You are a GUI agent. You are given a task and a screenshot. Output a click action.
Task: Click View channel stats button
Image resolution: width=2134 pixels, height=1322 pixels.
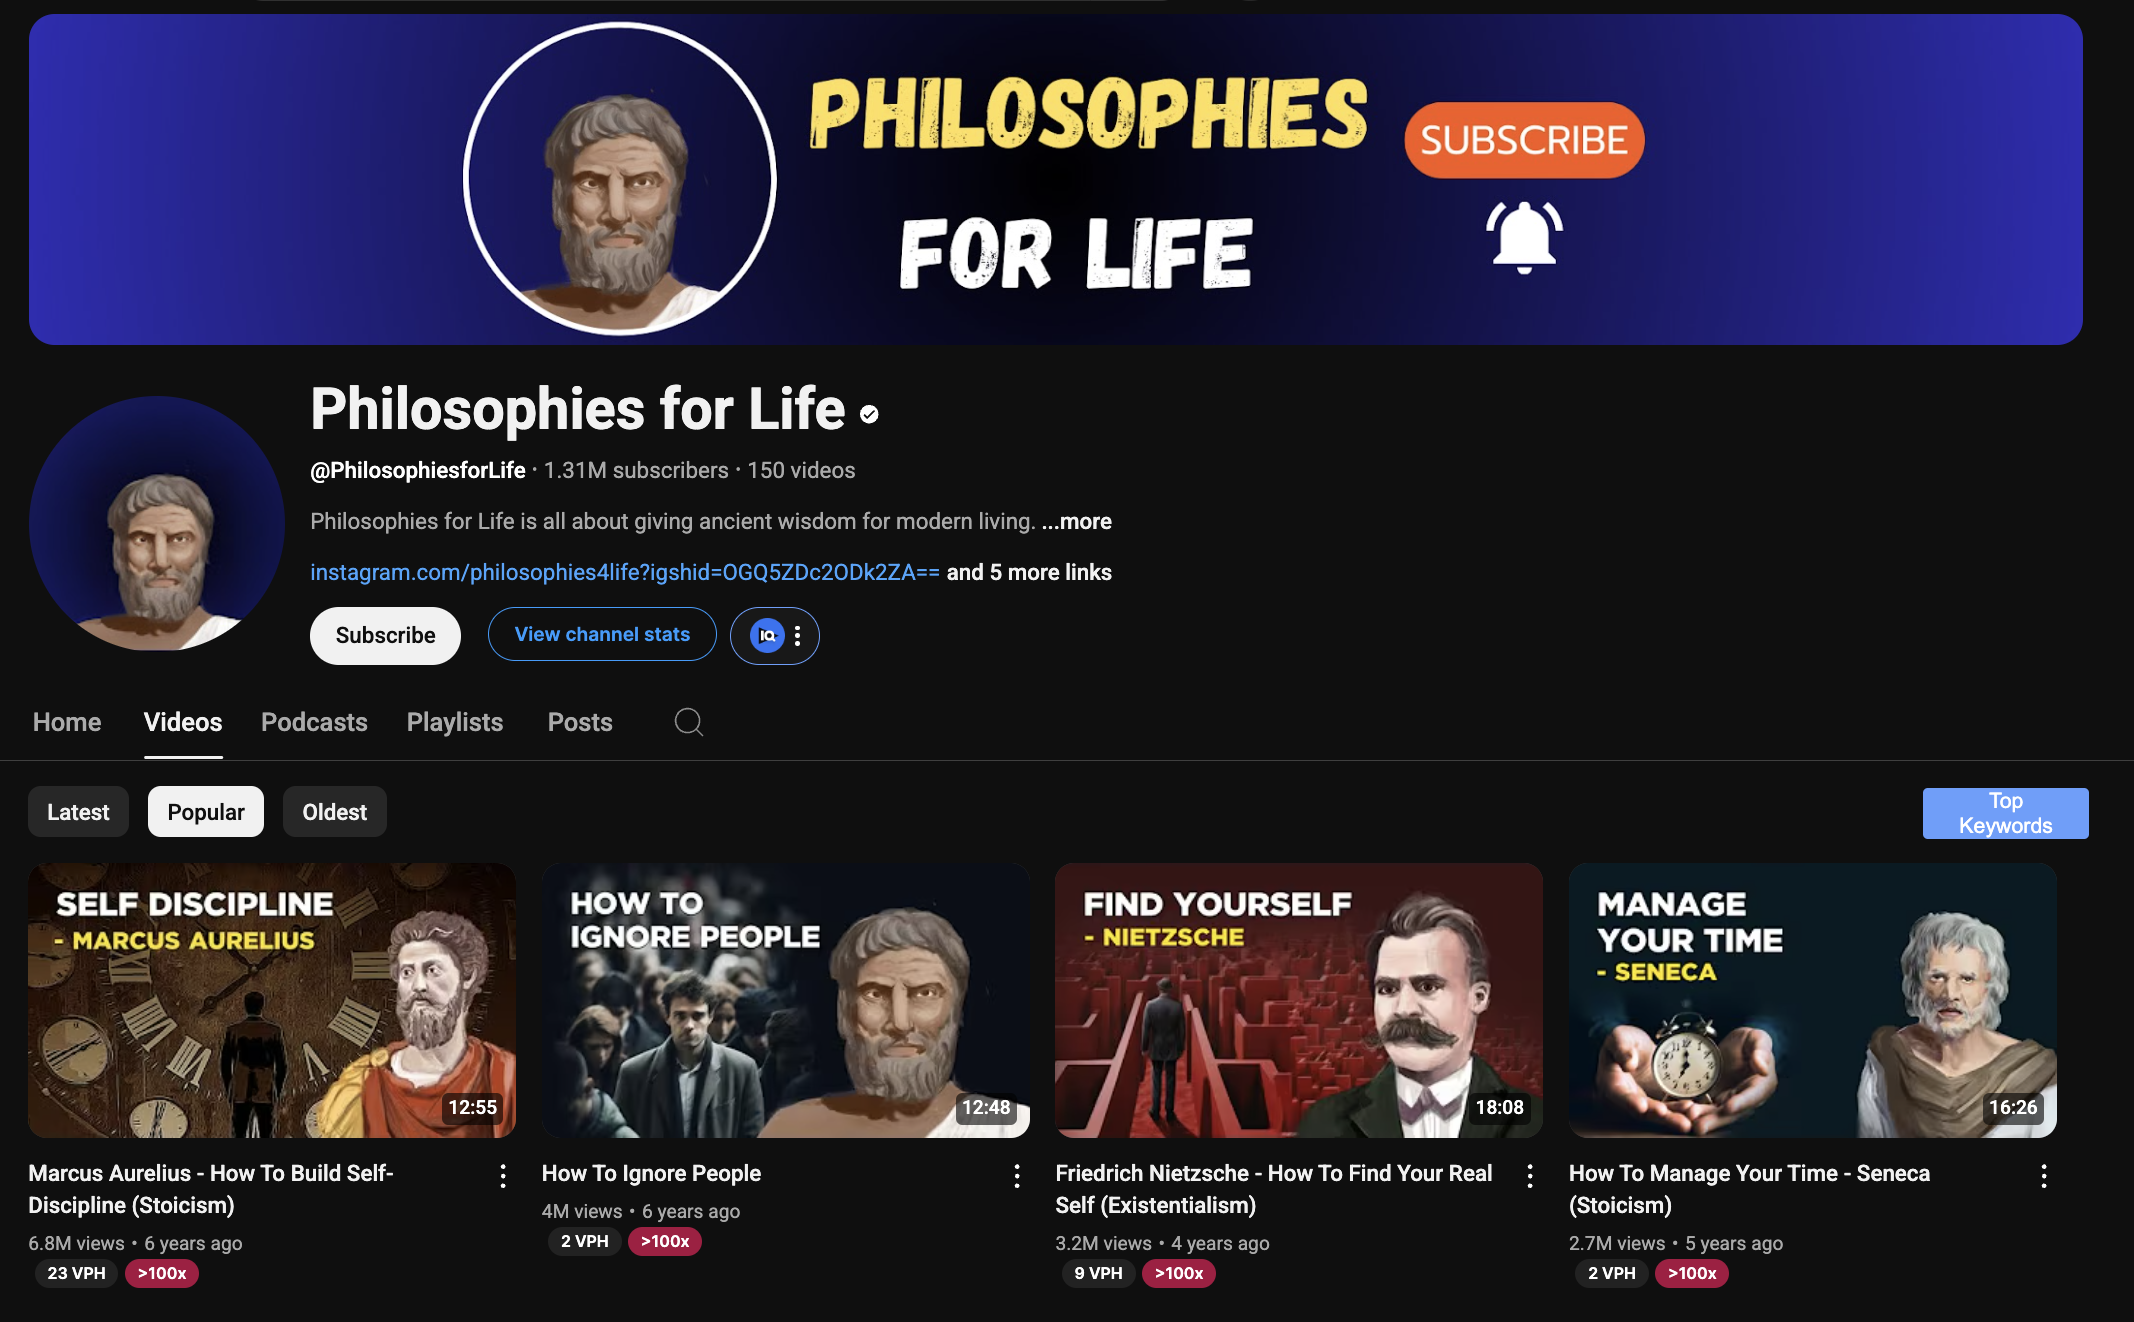pyautogui.click(x=602, y=634)
